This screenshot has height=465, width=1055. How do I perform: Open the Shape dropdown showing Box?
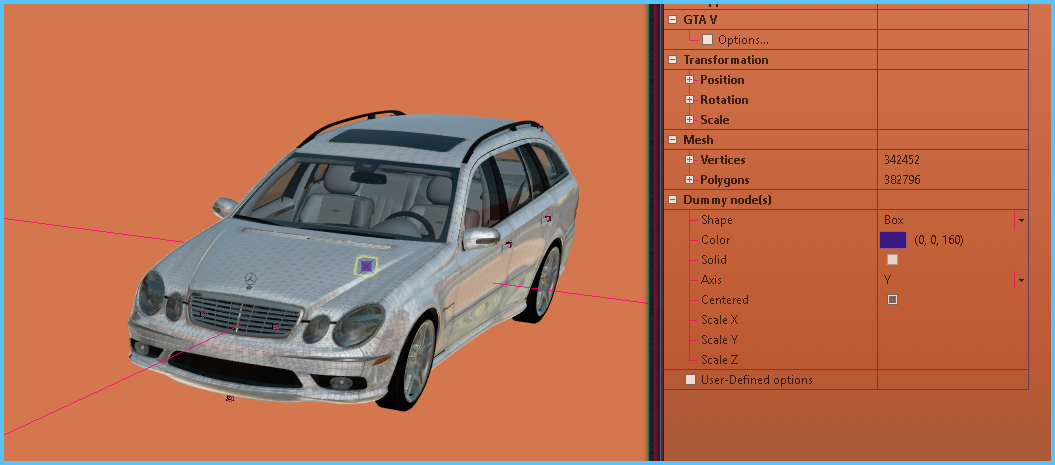point(1020,220)
